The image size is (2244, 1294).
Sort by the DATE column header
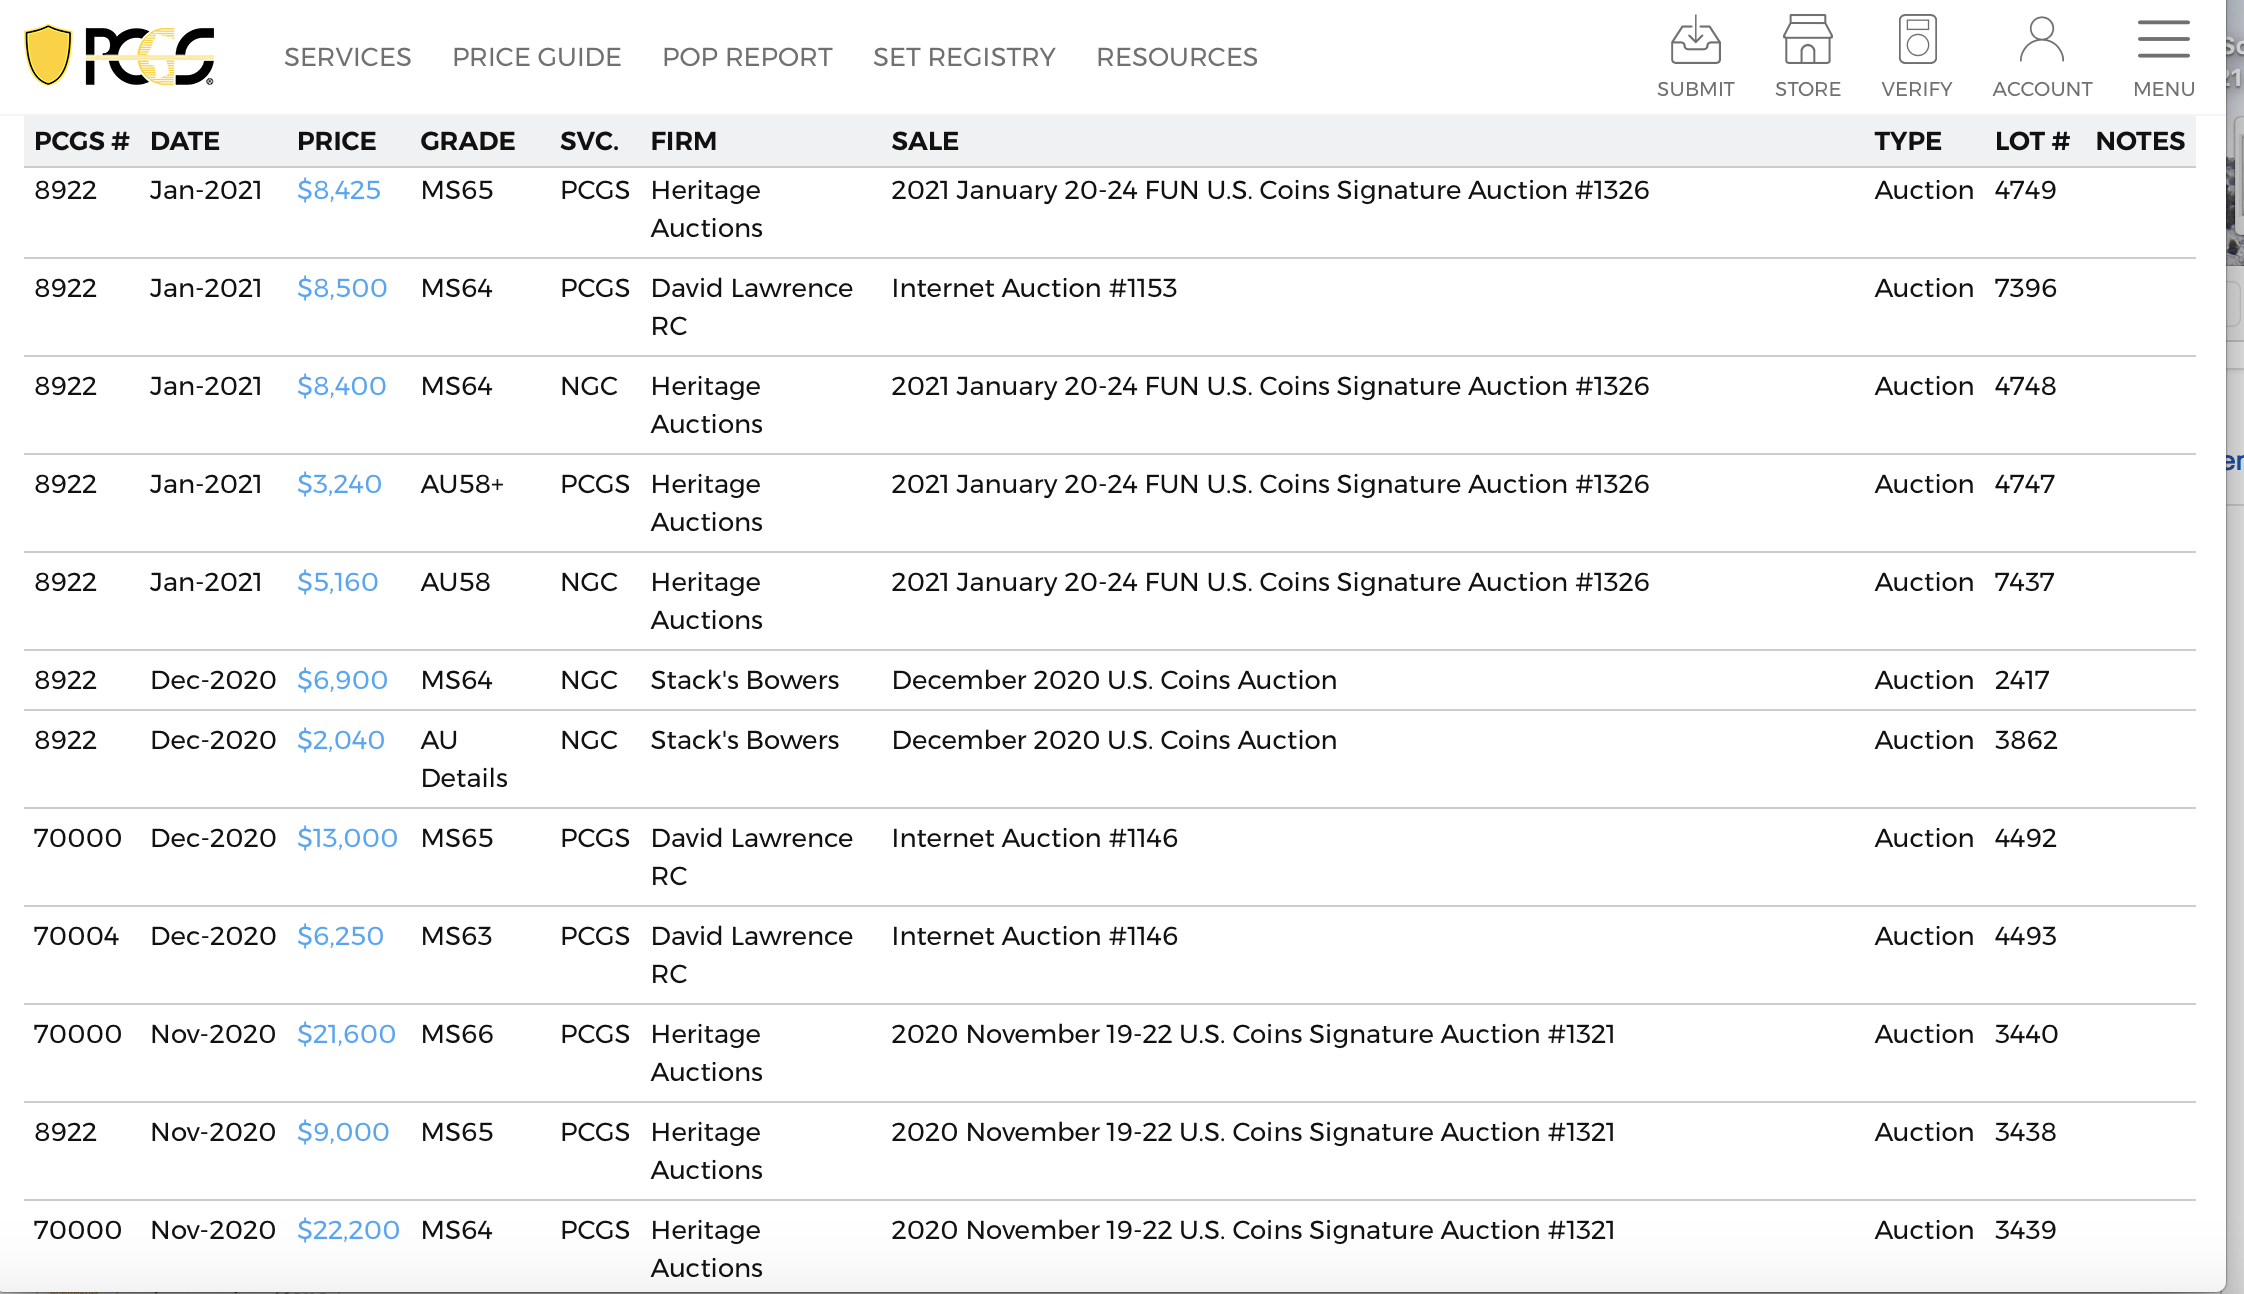[x=185, y=141]
